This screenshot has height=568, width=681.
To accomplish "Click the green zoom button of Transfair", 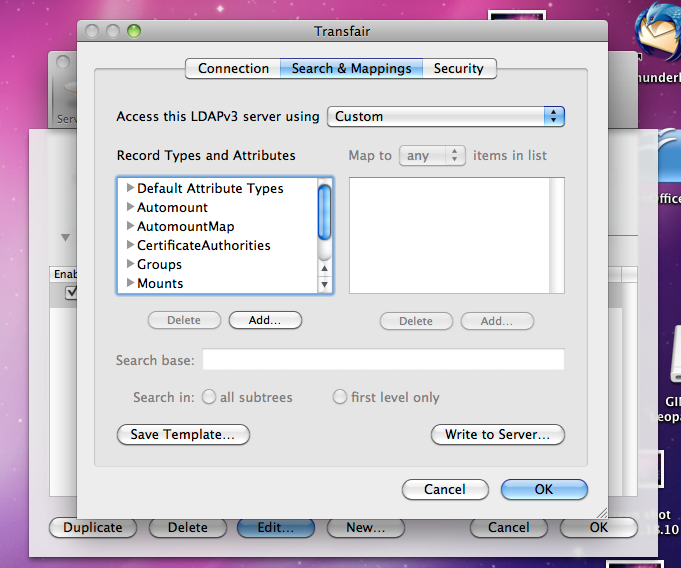I will tap(134, 31).
